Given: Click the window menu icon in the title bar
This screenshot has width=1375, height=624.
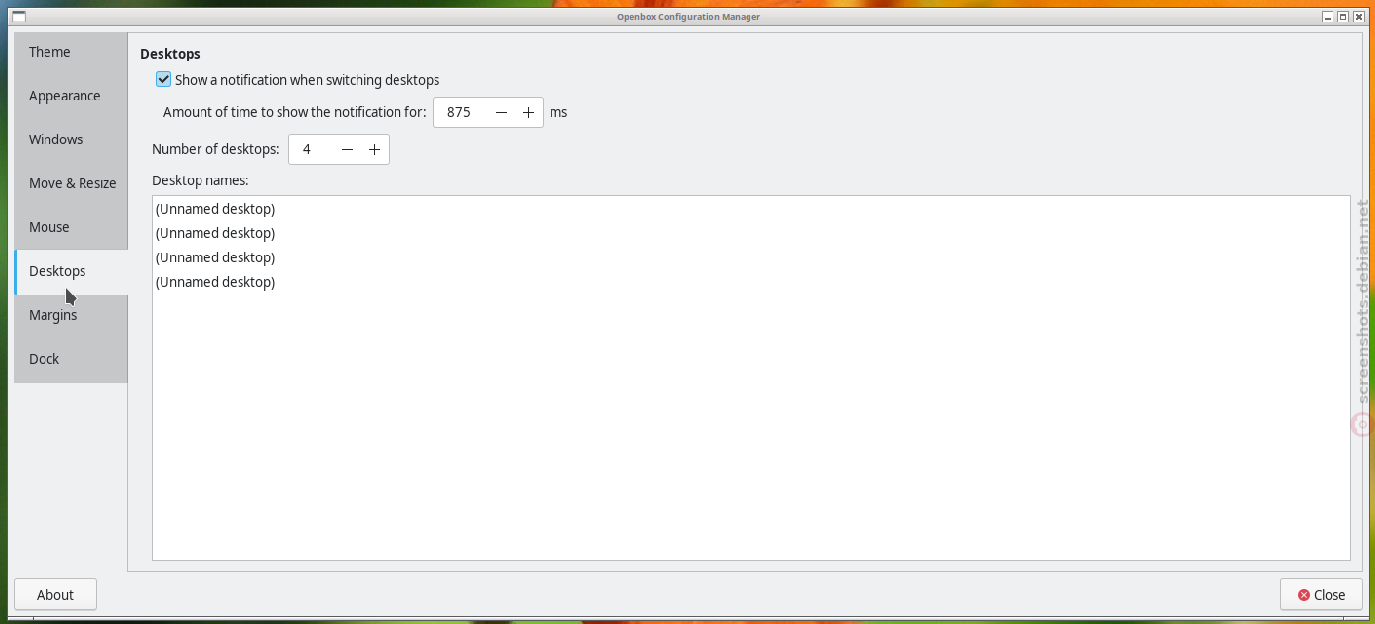Looking at the screenshot, I should pyautogui.click(x=18, y=17).
